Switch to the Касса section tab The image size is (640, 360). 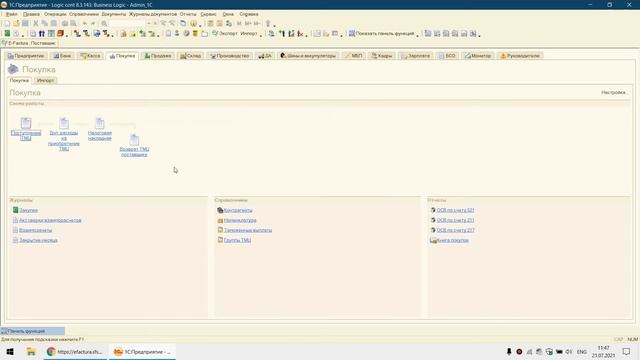point(90,56)
